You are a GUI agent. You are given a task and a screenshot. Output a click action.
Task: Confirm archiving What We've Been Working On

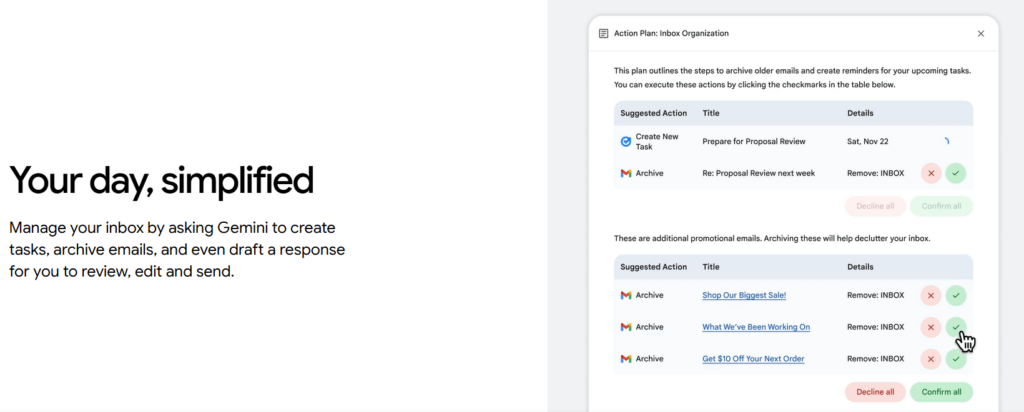point(956,327)
